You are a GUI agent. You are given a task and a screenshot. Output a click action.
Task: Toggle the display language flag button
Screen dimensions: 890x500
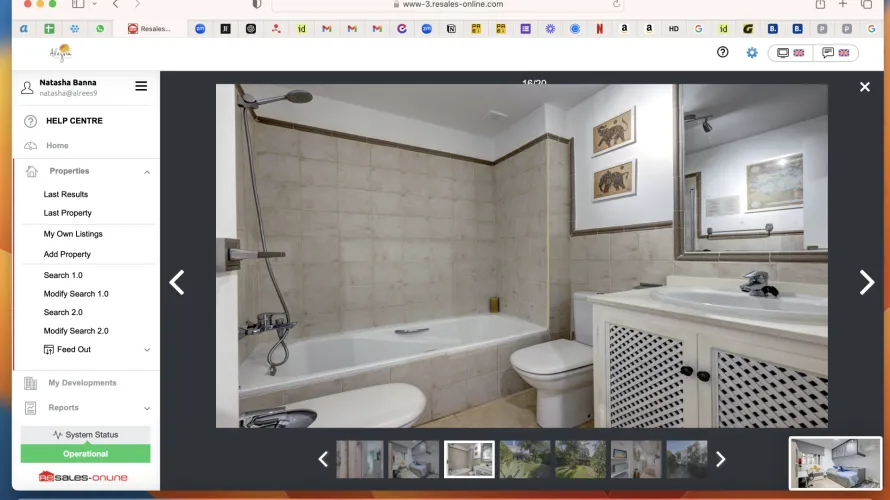(790, 53)
